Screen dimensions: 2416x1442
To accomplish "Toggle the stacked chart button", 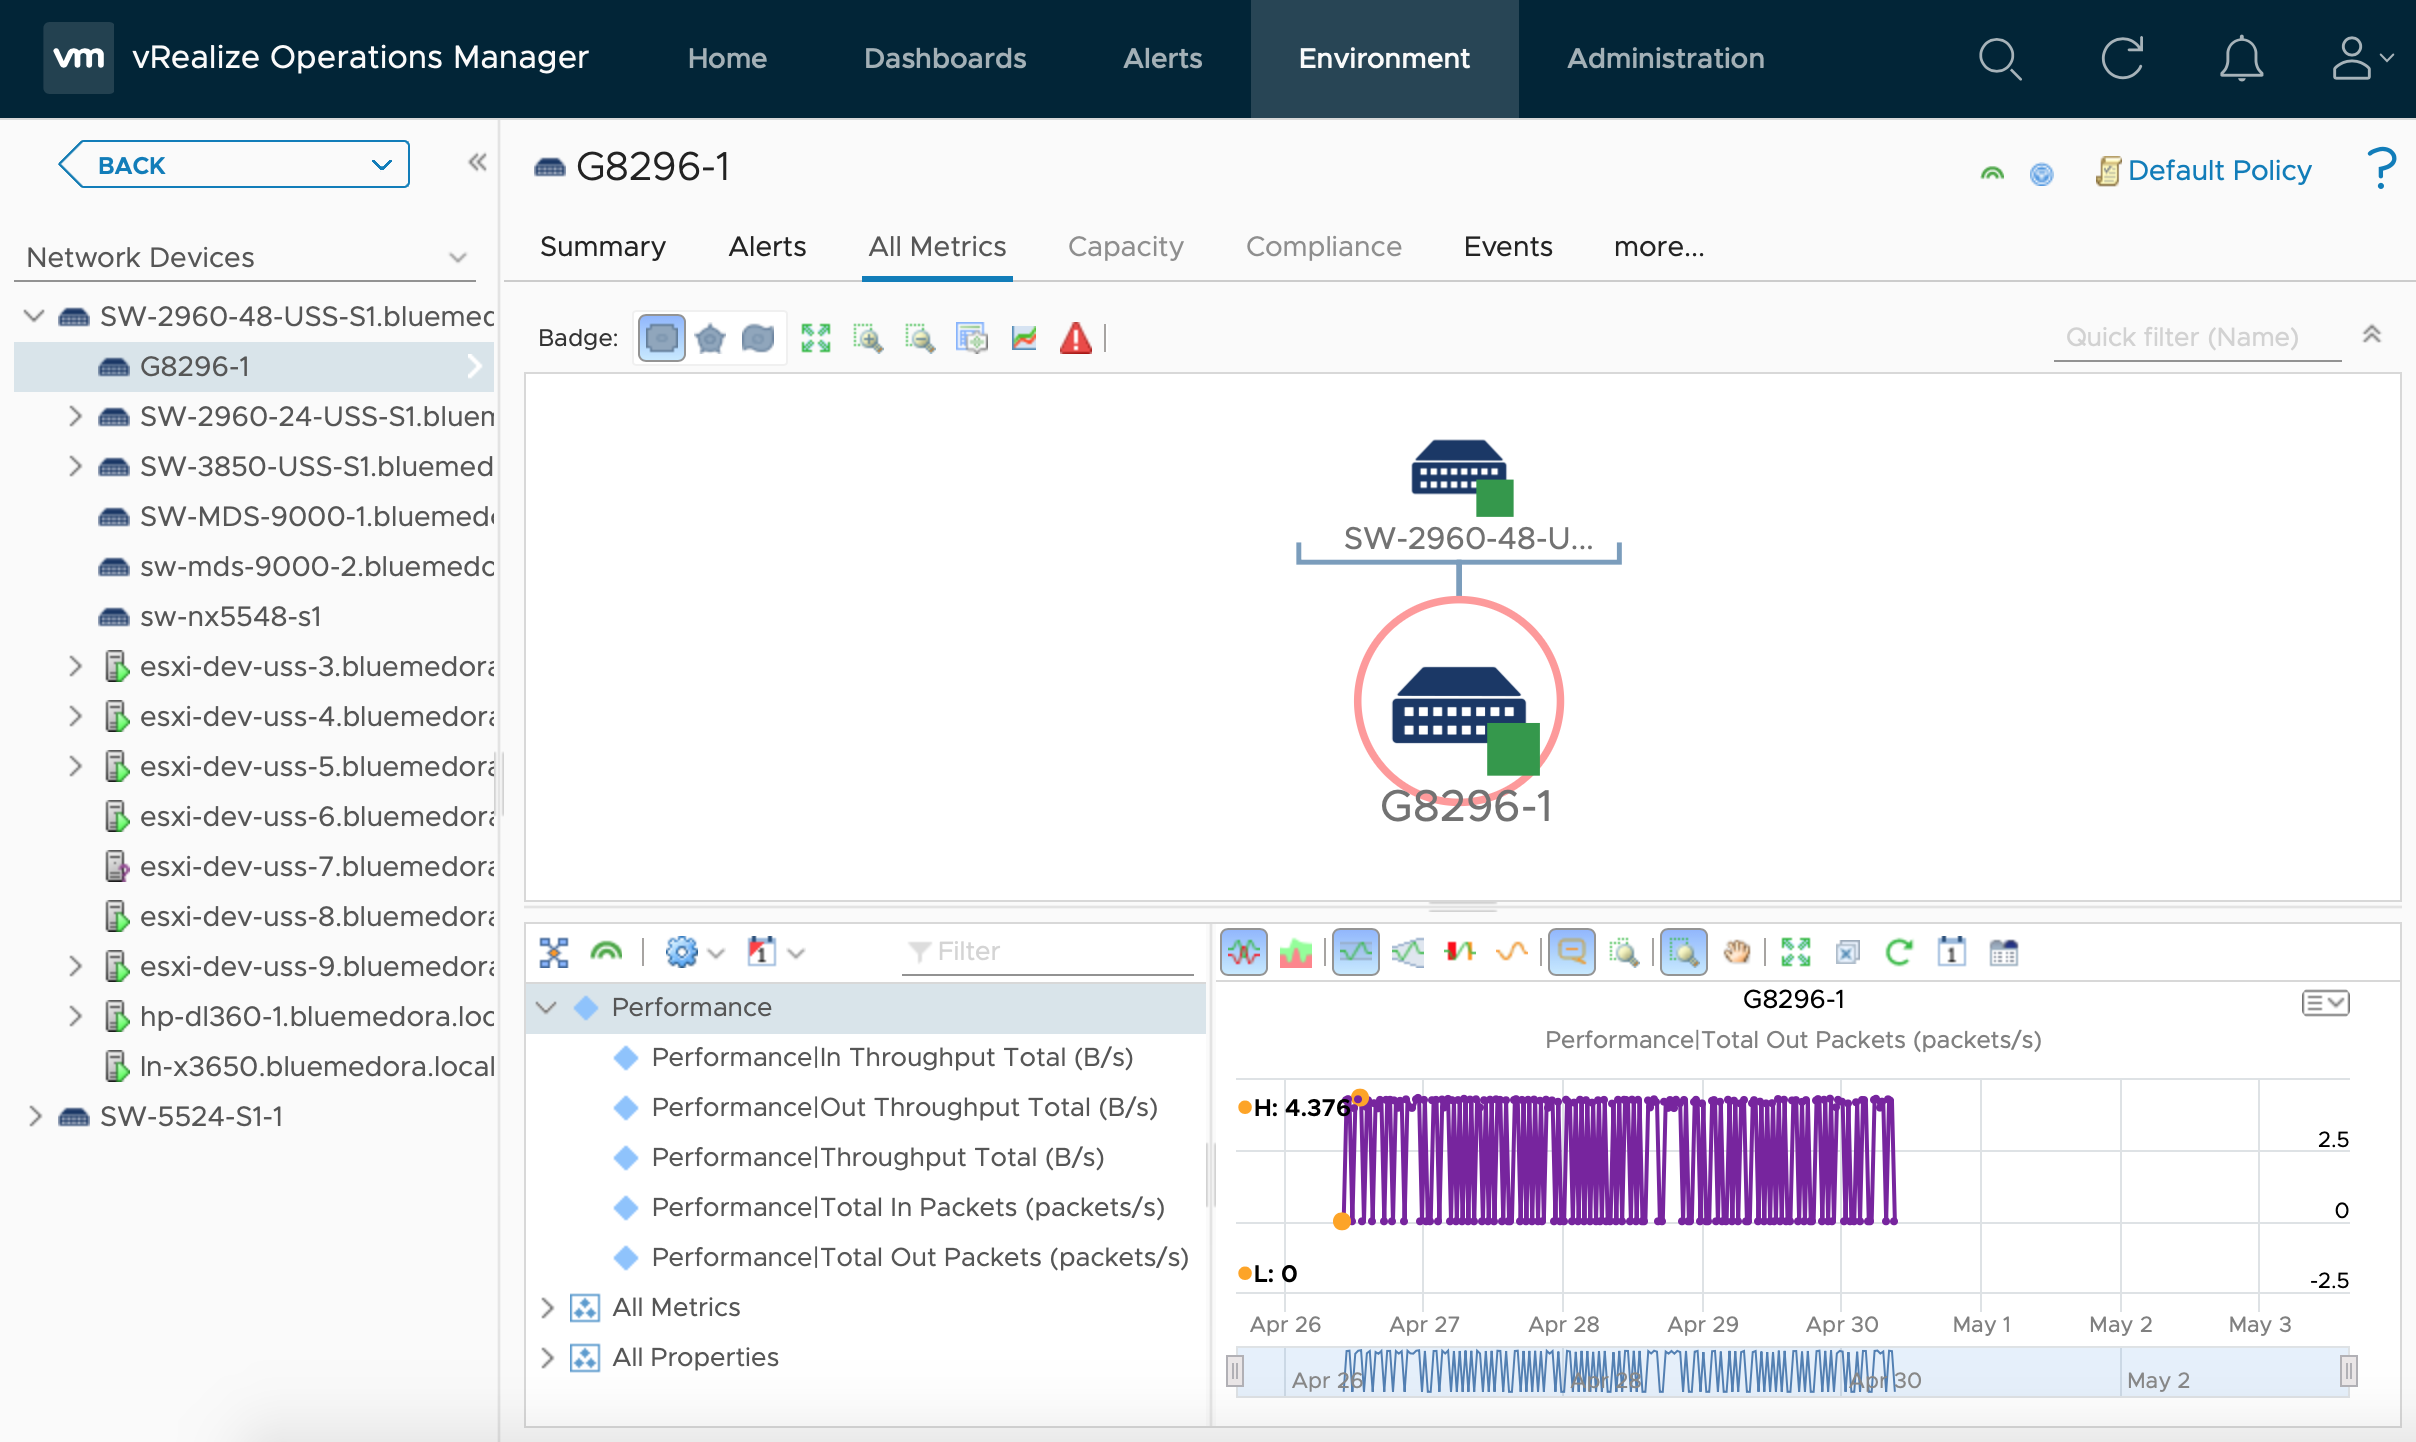I will point(1296,952).
